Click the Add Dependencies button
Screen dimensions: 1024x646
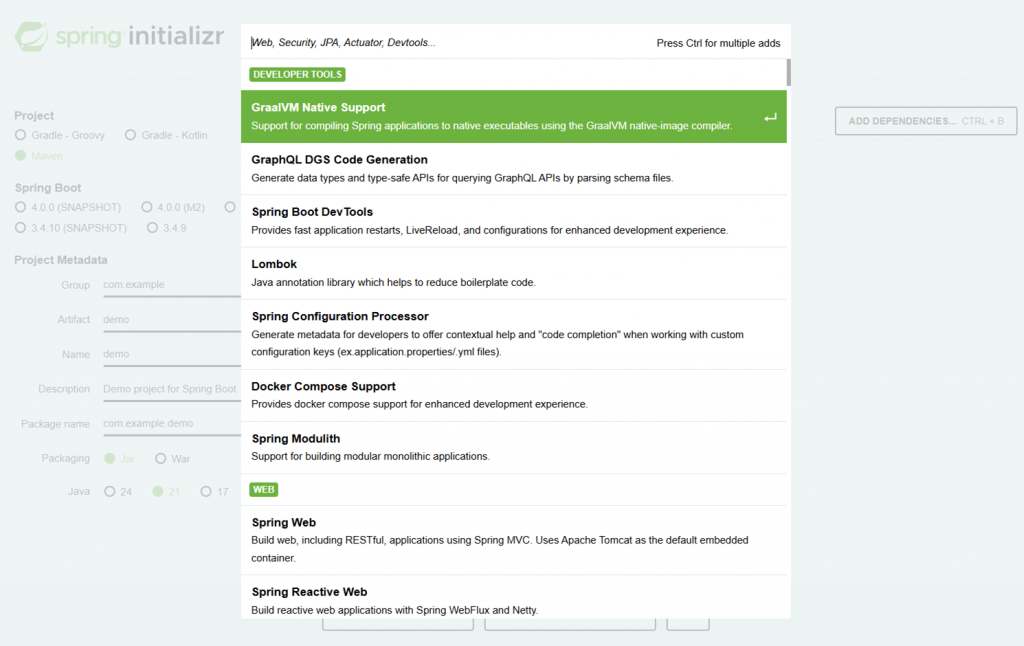point(925,121)
